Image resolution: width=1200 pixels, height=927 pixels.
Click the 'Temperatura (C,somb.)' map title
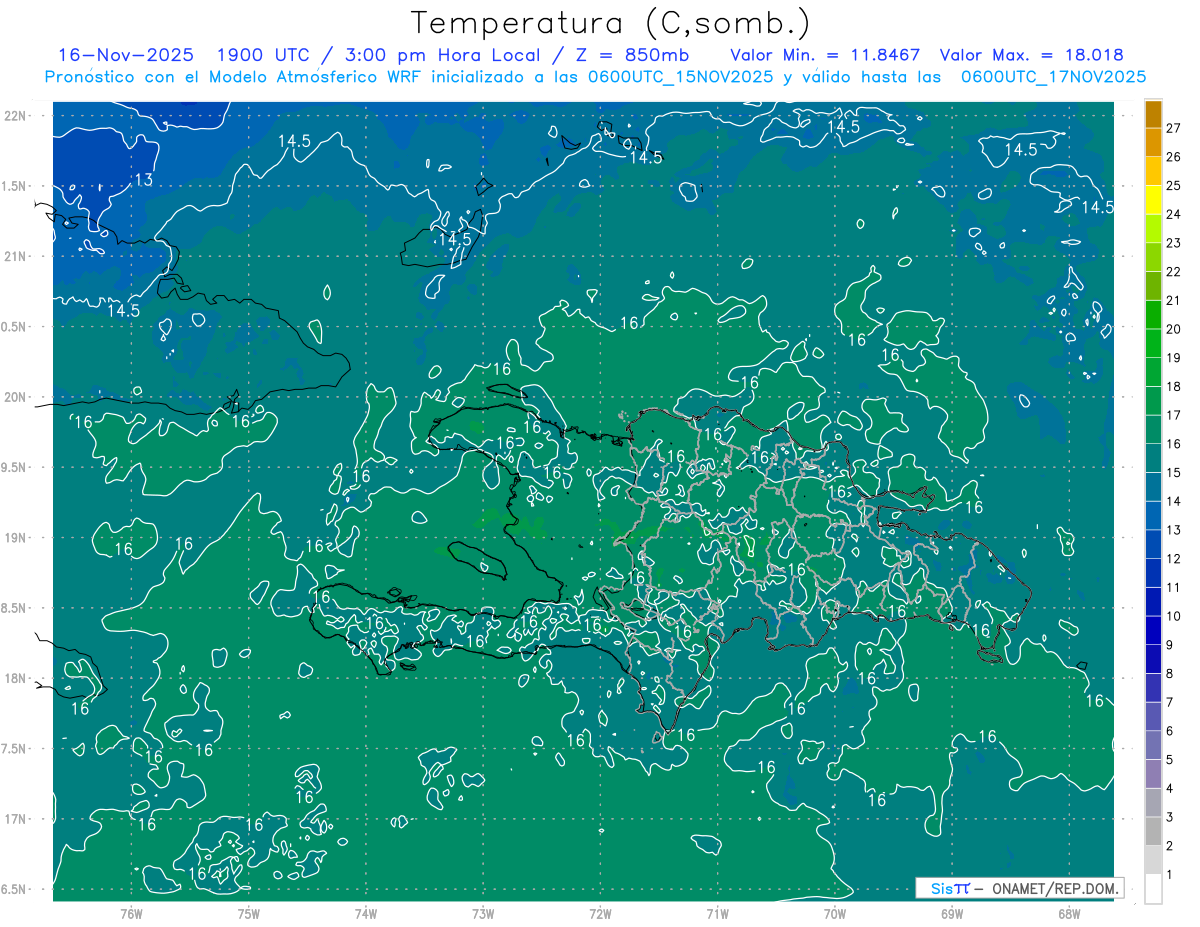(x=611, y=23)
